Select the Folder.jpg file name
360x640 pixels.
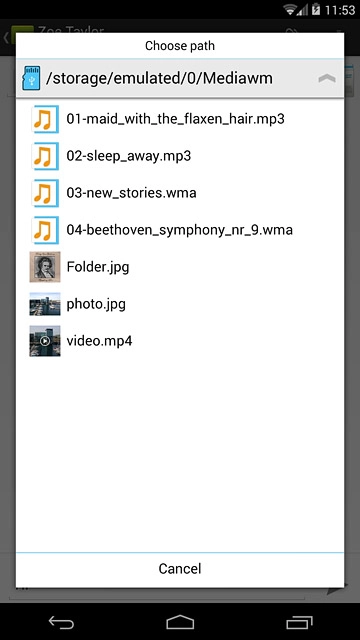point(98,267)
